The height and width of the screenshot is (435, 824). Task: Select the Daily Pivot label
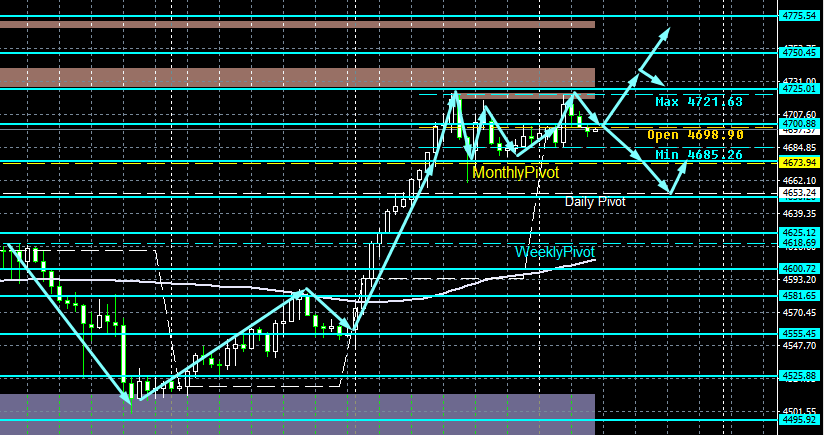(x=595, y=202)
